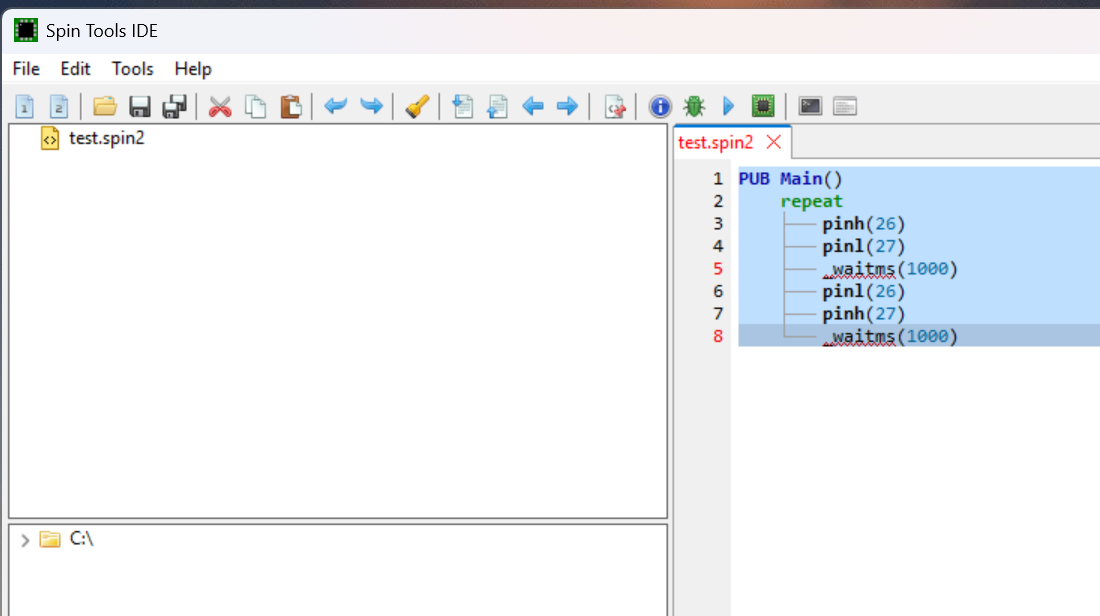
Task: Show info with the blue info icon
Action: [659, 106]
